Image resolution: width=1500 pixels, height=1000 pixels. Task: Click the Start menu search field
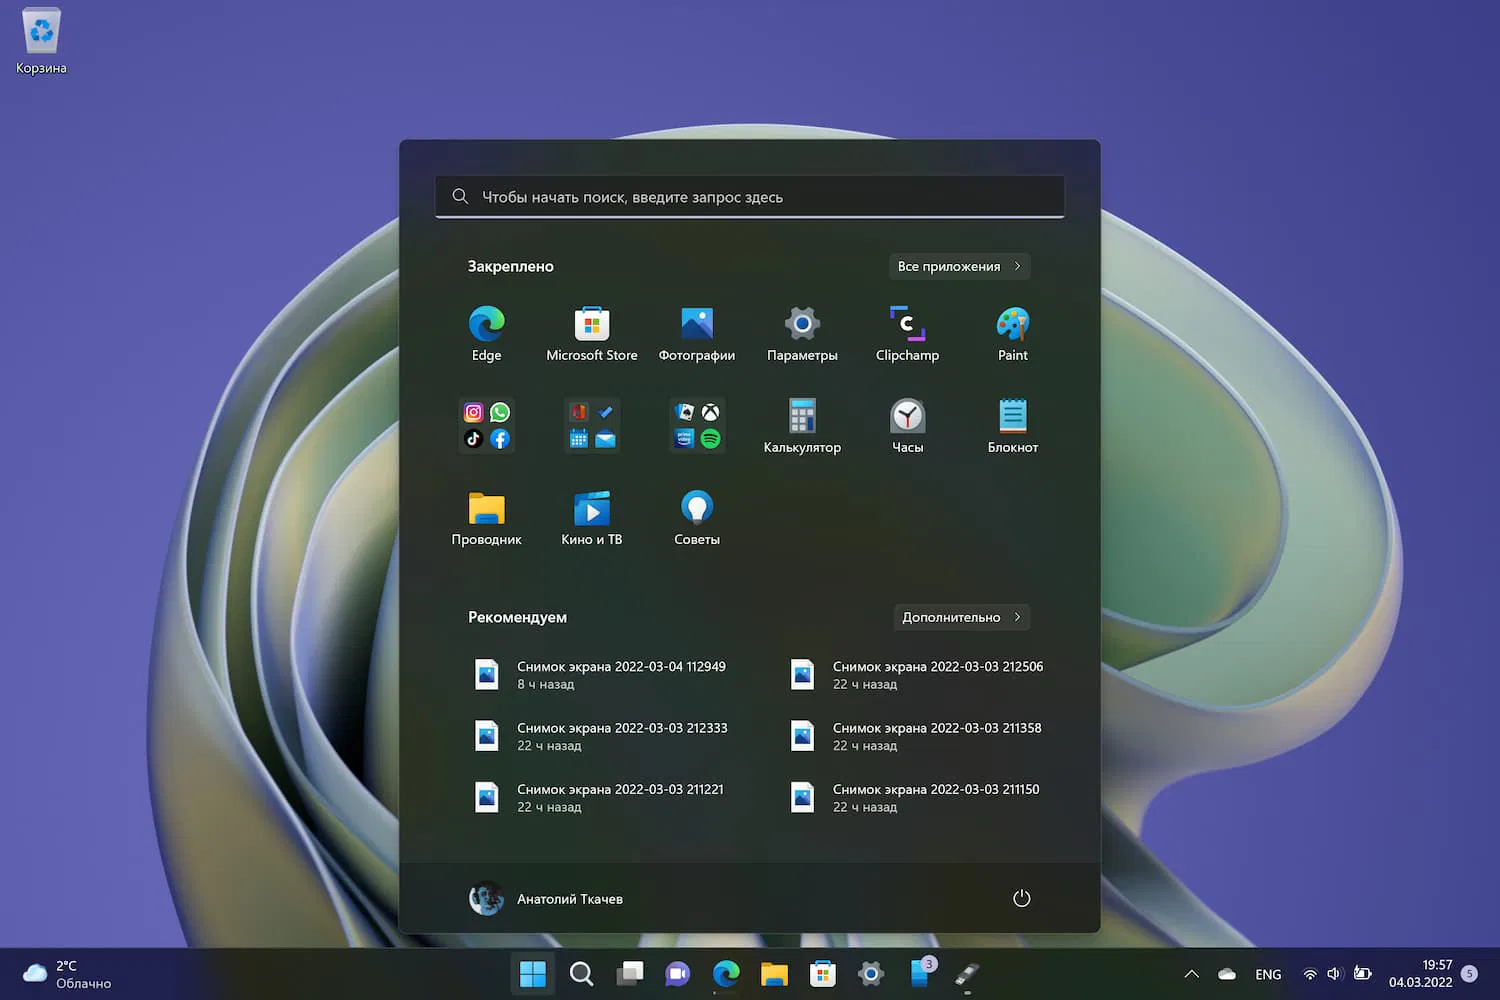750,197
